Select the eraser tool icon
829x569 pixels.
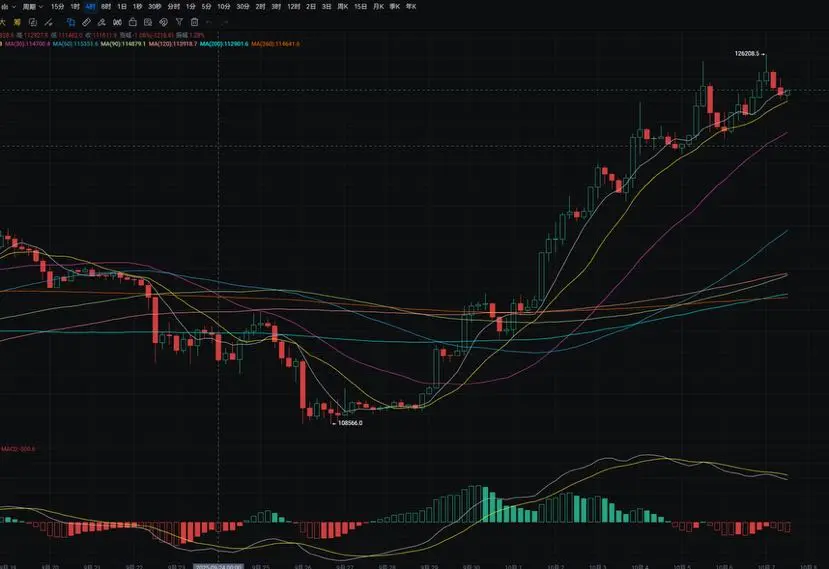click(101, 22)
